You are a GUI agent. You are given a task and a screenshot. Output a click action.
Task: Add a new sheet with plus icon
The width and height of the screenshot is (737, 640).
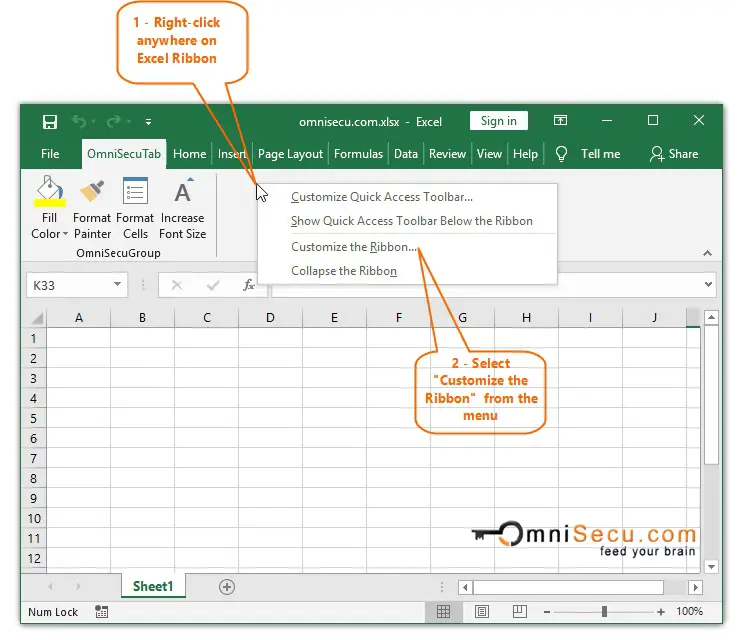pyautogui.click(x=227, y=587)
